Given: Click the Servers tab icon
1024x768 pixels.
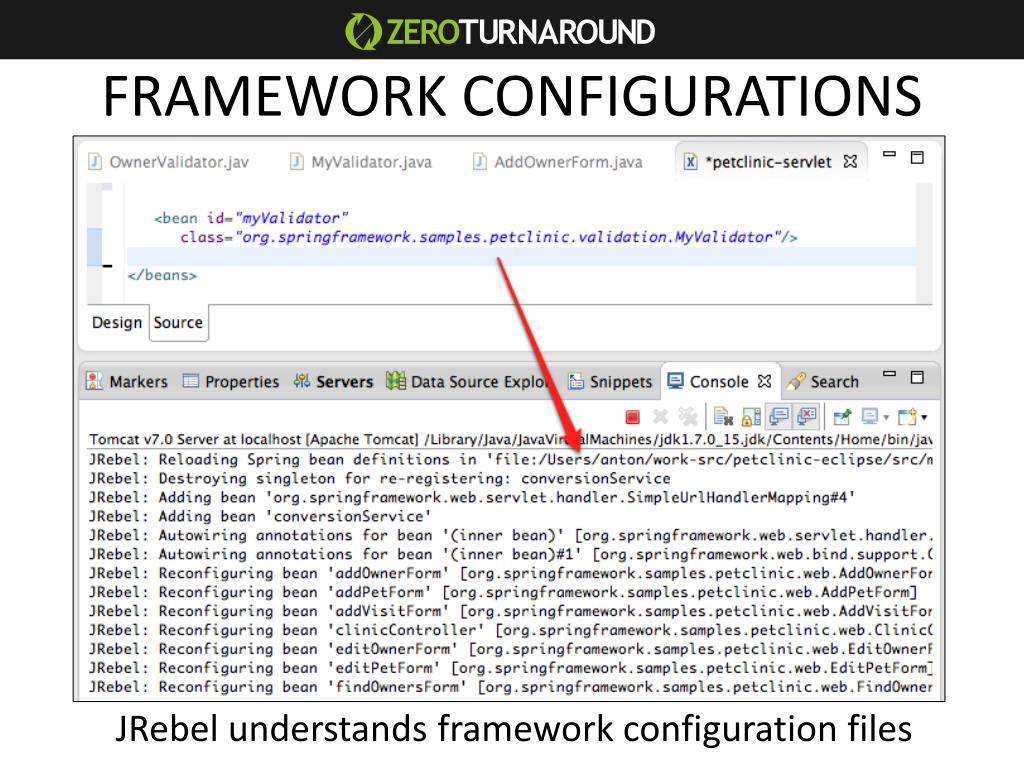Looking at the screenshot, I should coord(302,381).
